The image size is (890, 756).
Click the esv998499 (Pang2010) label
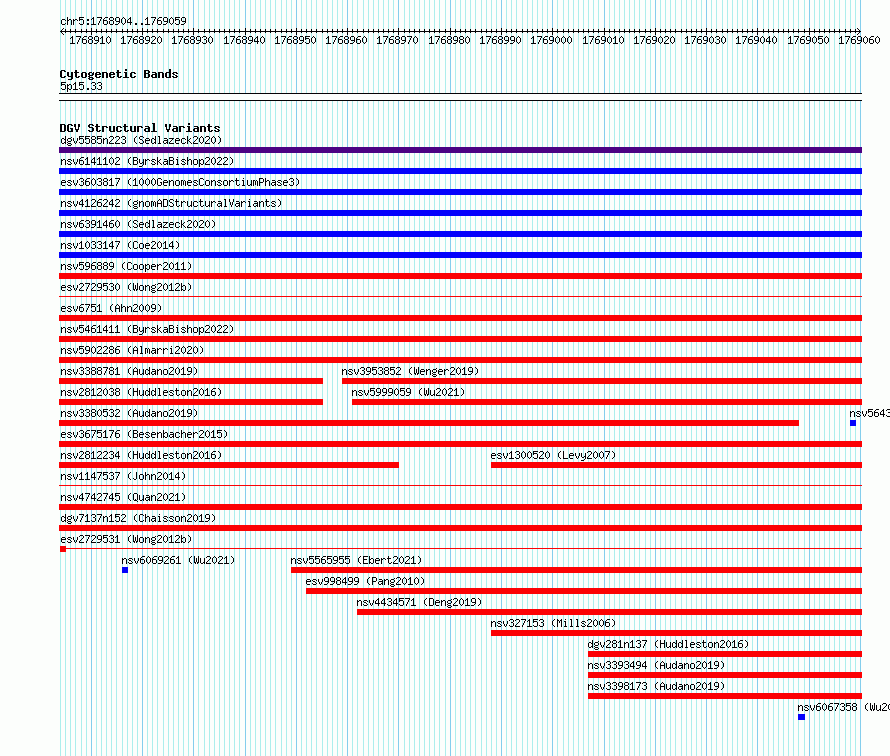coord(365,581)
